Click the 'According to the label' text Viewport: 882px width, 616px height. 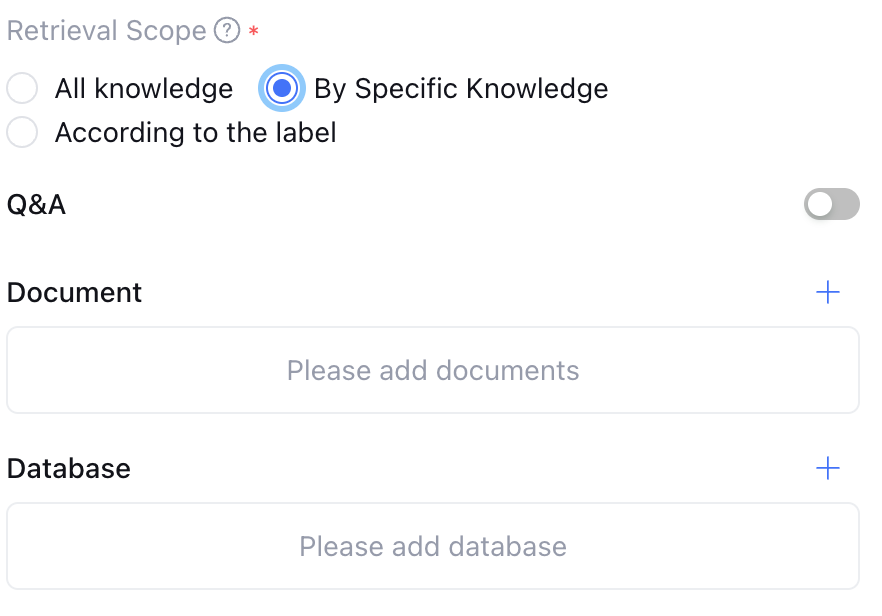click(x=196, y=132)
